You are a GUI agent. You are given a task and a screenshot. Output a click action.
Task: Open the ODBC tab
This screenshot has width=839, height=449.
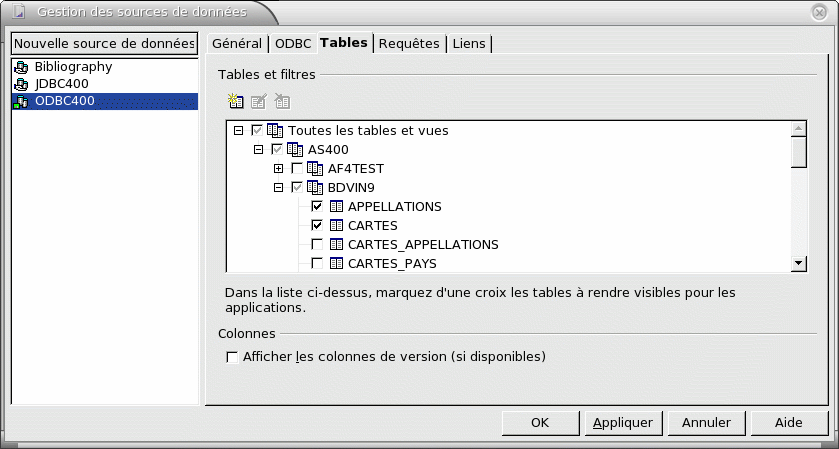[293, 43]
